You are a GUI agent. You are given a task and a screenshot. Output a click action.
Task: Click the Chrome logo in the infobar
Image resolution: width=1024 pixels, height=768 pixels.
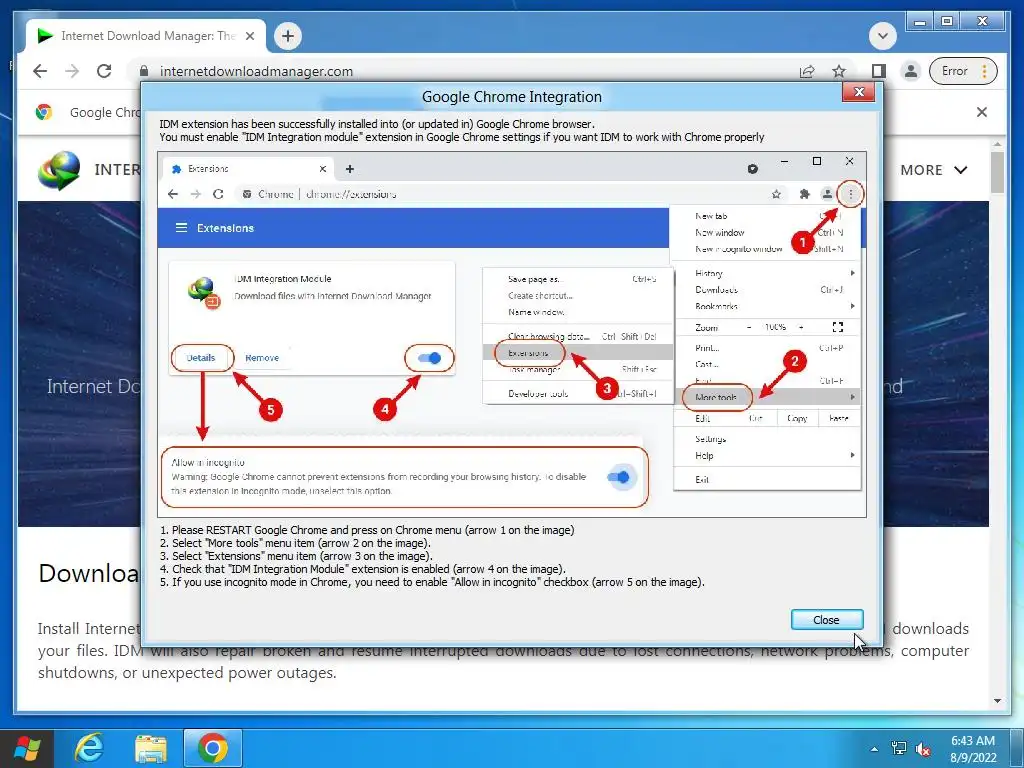tap(44, 112)
